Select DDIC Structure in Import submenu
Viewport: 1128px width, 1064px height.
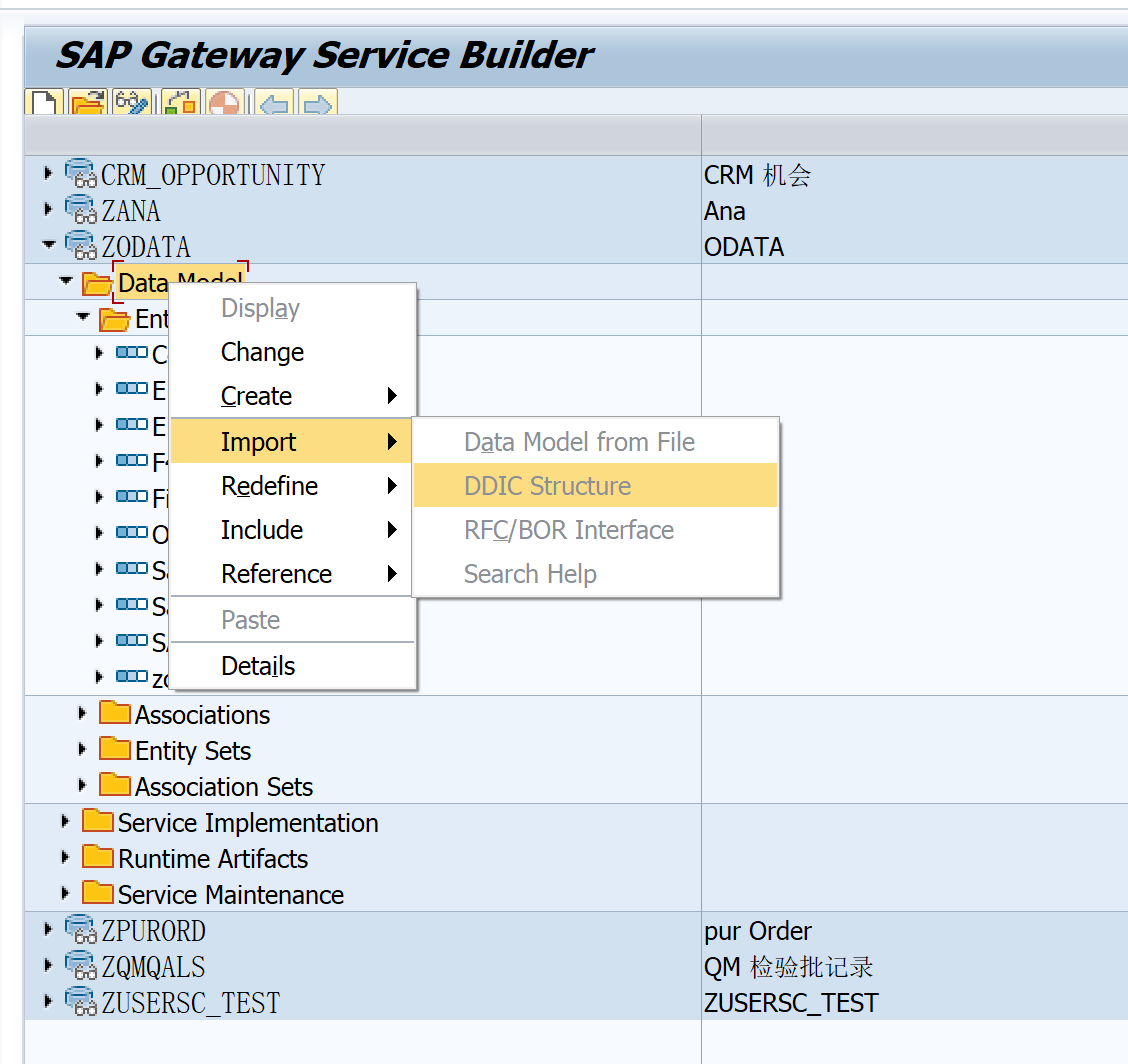[596, 486]
